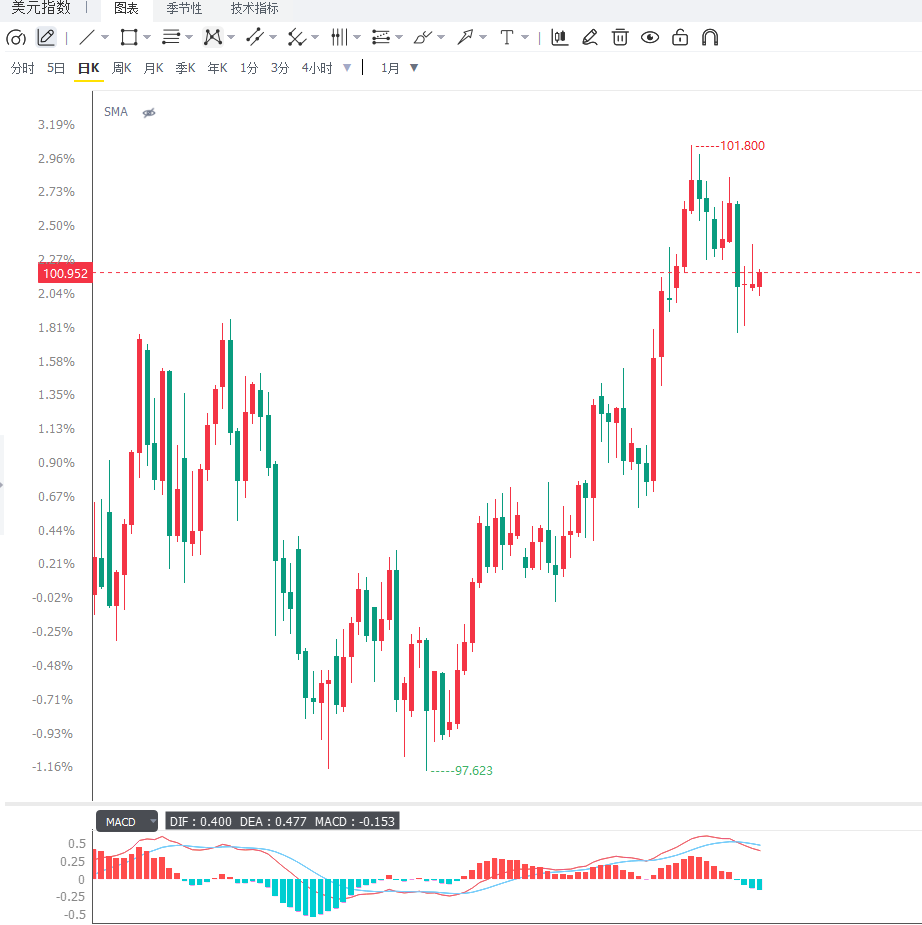This screenshot has width=922, height=925.
Task: Select the 周K timeframe
Action: point(122,68)
